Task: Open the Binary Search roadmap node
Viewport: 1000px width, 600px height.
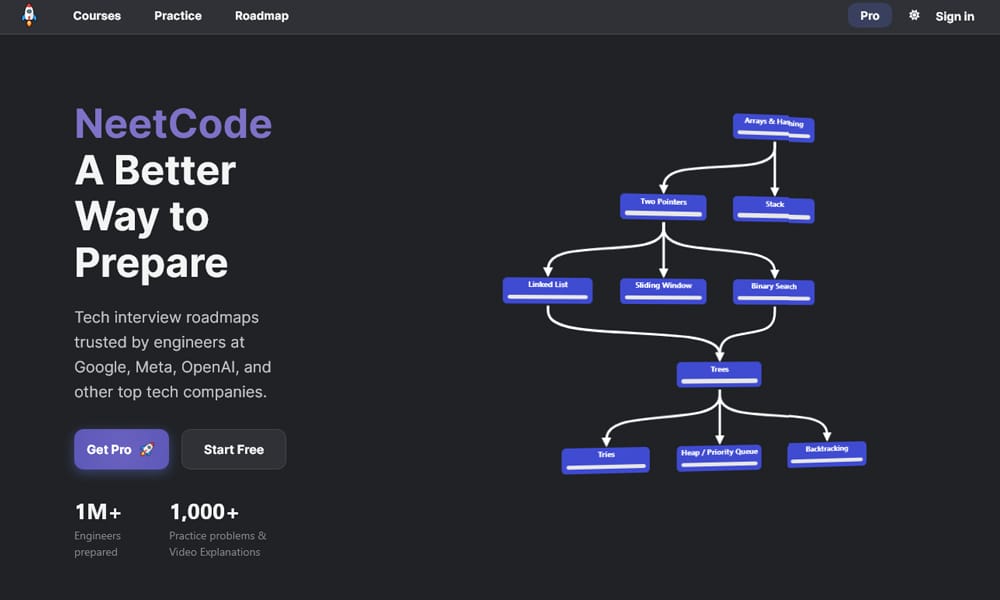Action: tap(774, 291)
